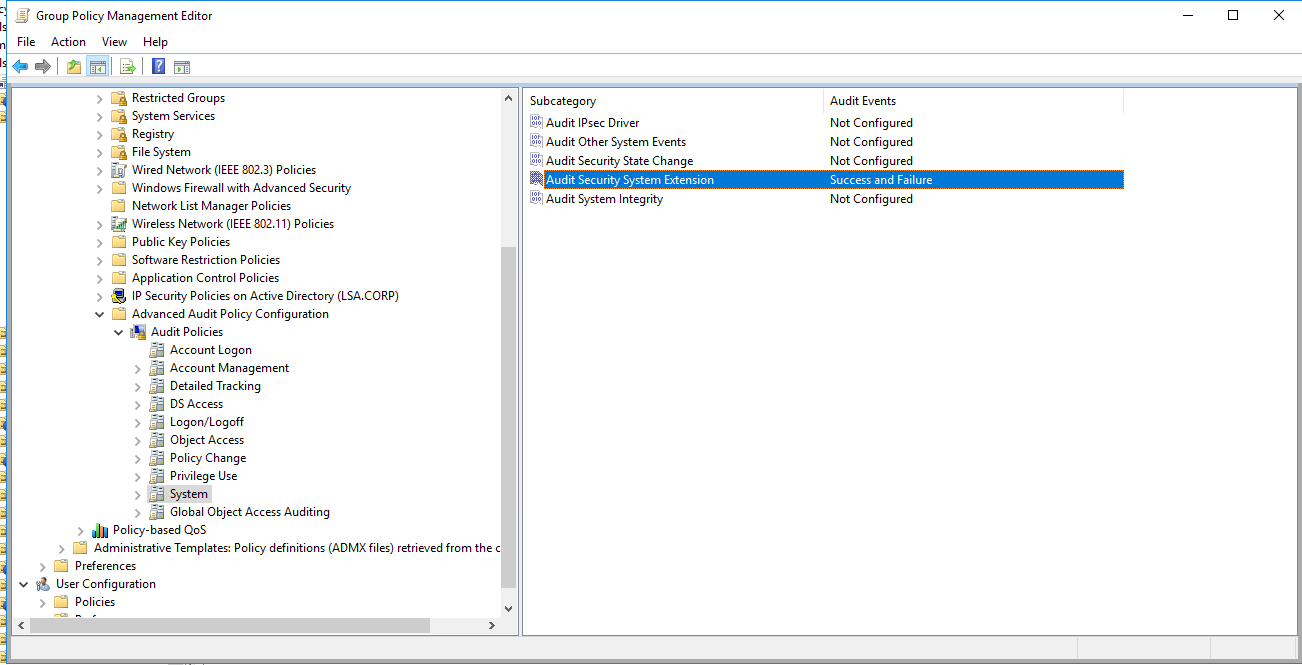The width and height of the screenshot is (1302, 665).
Task: Click the tree pane's scroll-right arrow
Action: point(491,625)
